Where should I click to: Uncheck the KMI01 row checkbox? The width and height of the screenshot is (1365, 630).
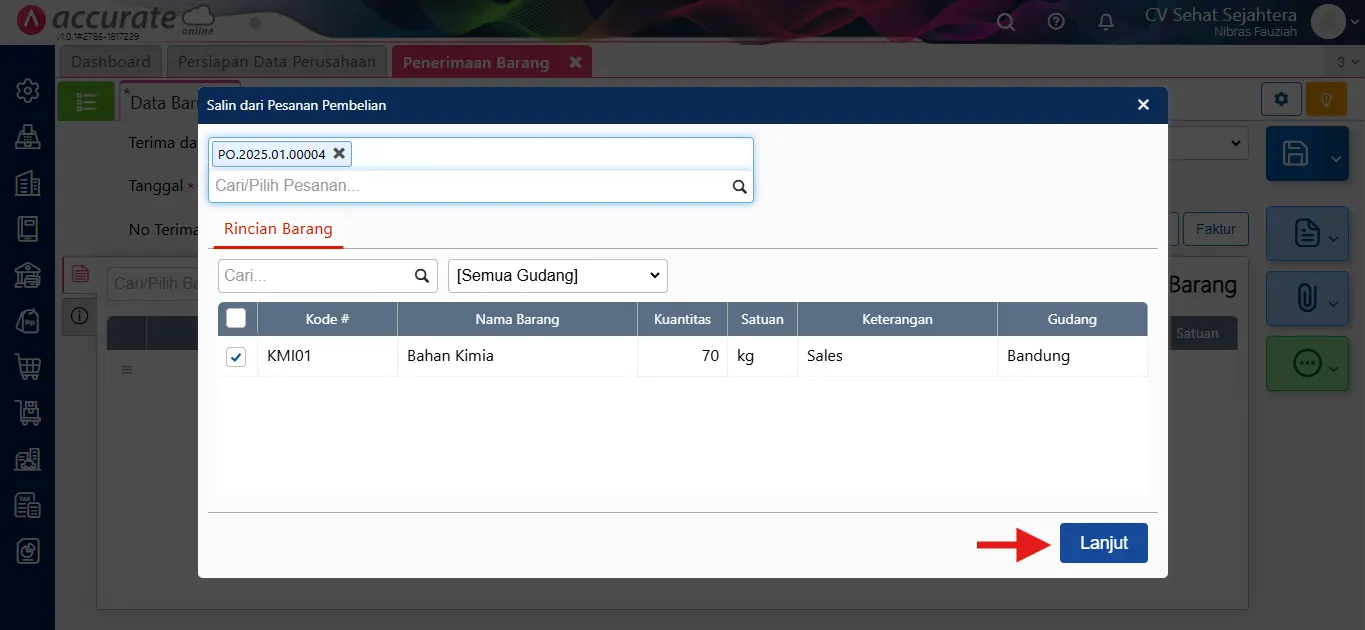pyautogui.click(x=236, y=356)
